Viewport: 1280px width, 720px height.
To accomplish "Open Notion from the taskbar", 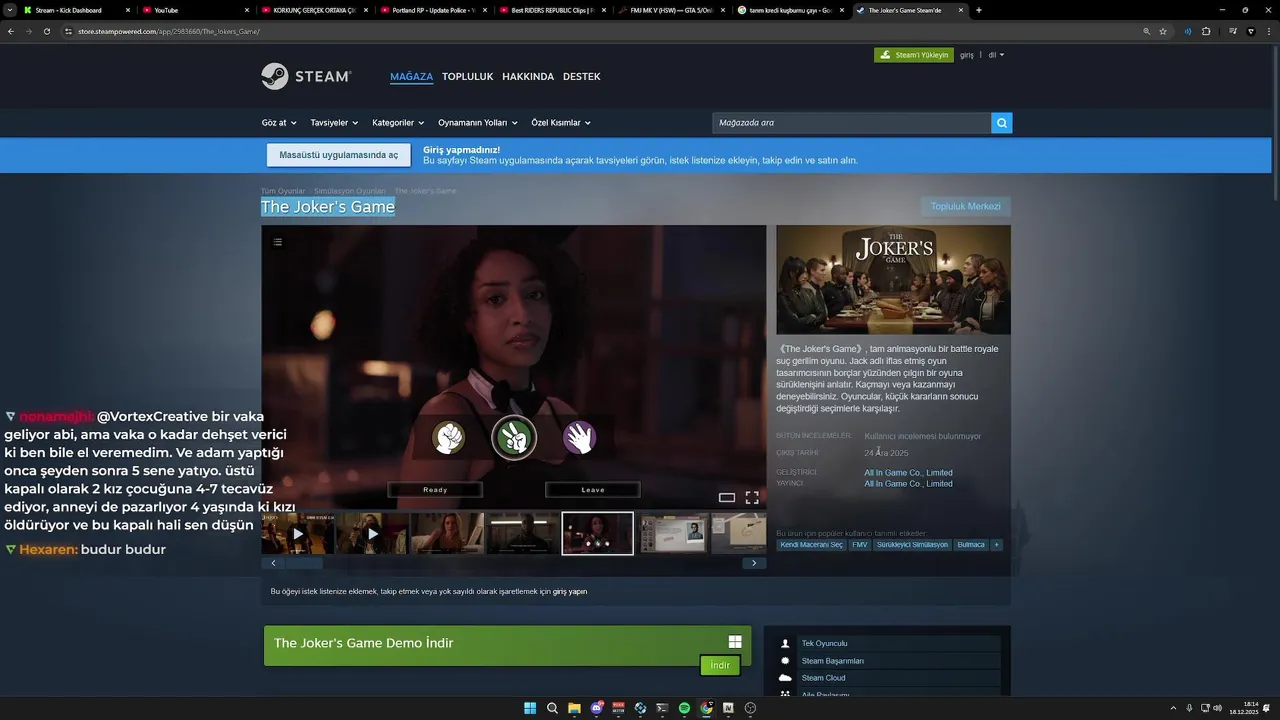I will pos(728,708).
